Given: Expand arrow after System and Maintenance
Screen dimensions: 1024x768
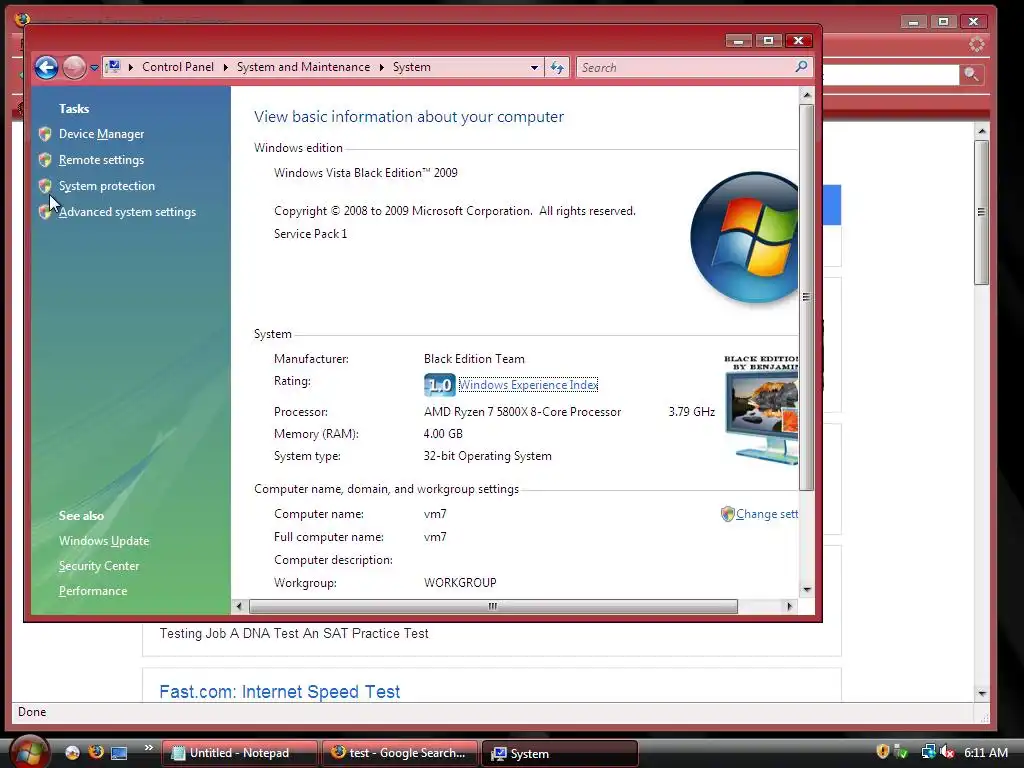Looking at the screenshot, I should [x=381, y=67].
